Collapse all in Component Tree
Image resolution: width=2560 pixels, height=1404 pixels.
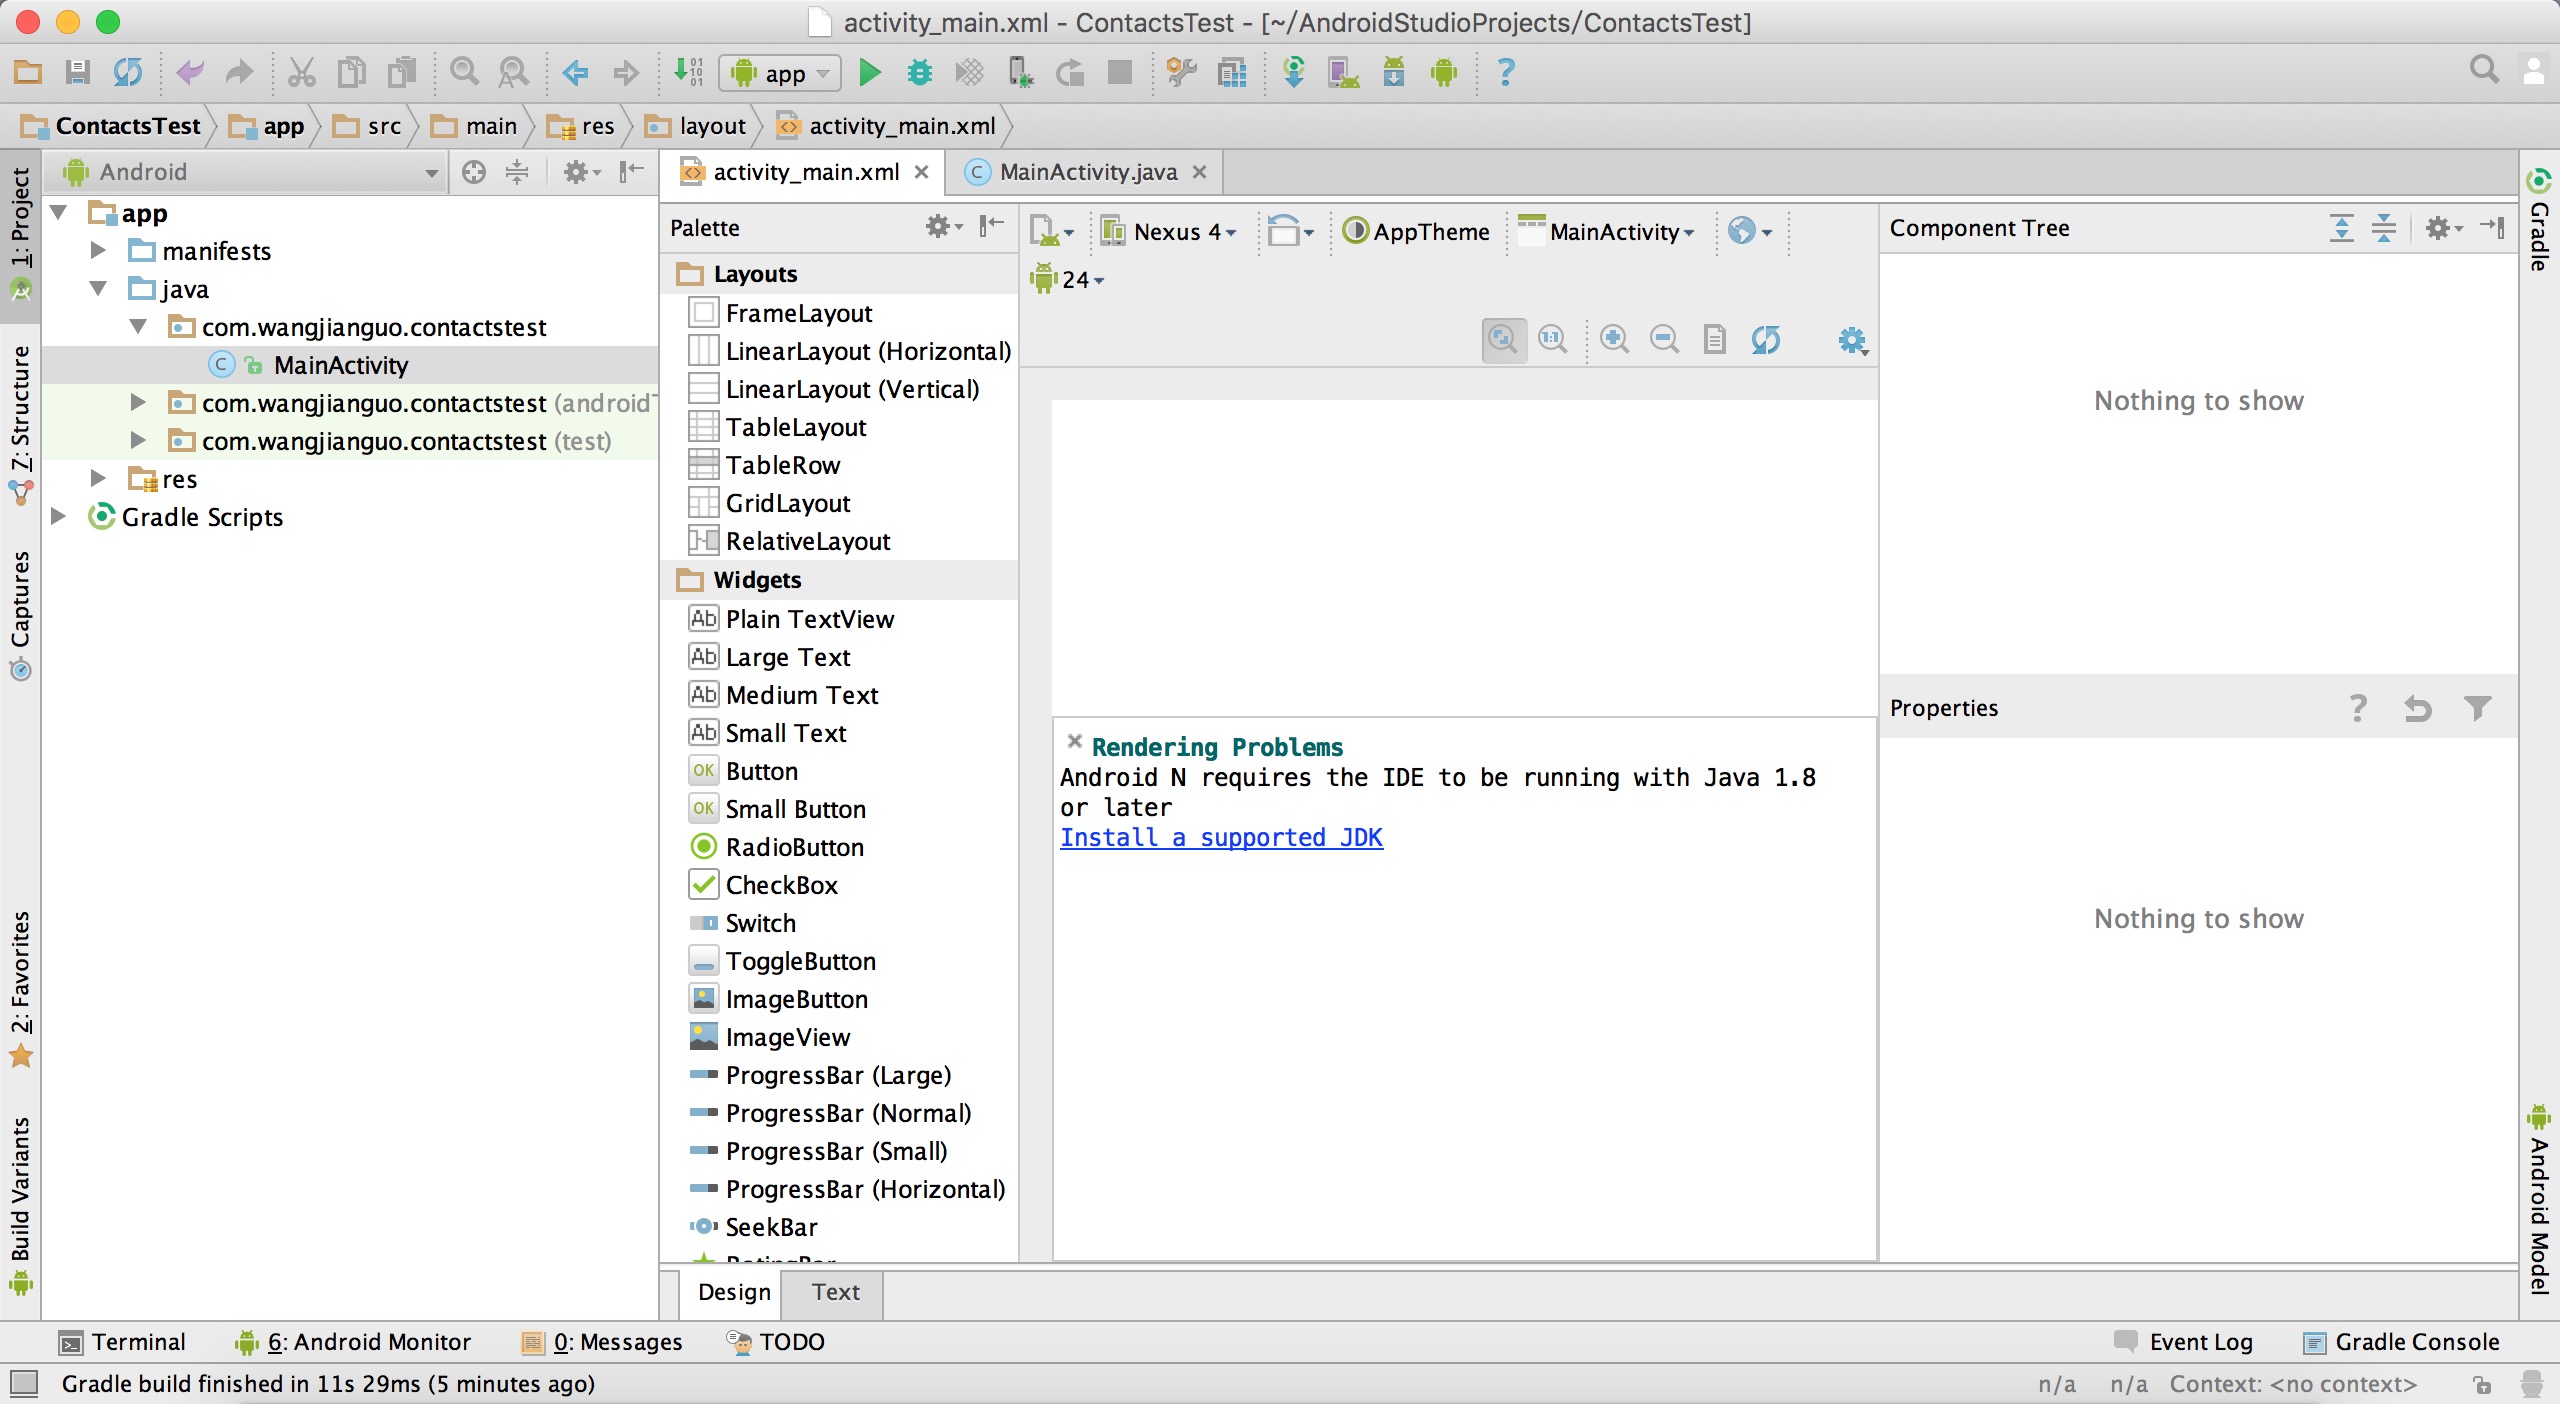coord(2384,229)
